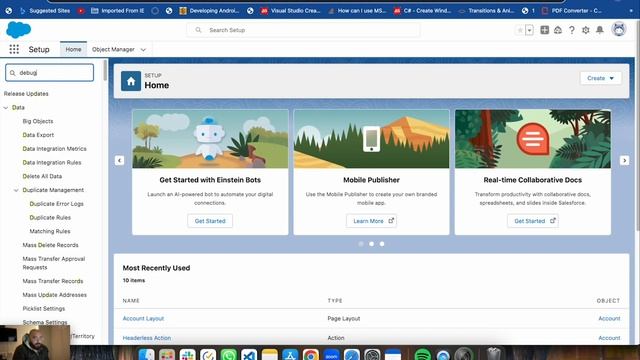Open Account object link in Headerless Action row

pyautogui.click(x=609, y=338)
